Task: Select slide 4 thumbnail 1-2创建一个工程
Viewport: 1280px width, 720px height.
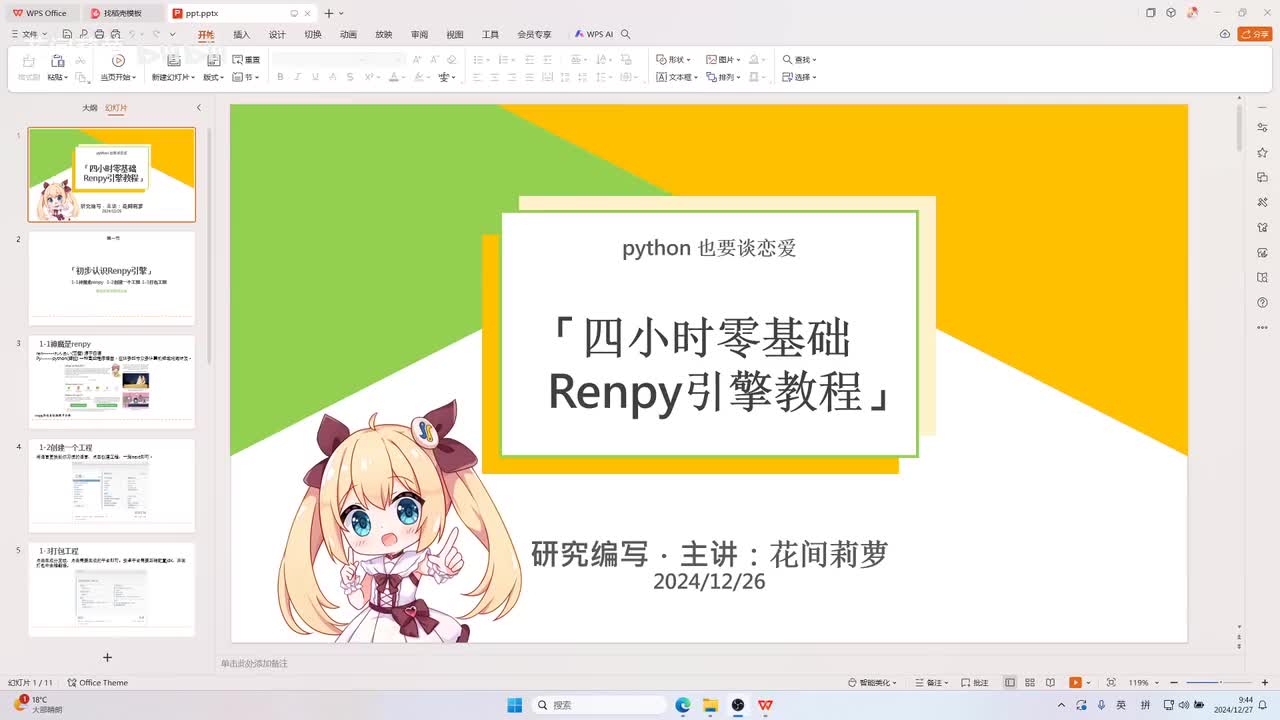Action: (112, 485)
